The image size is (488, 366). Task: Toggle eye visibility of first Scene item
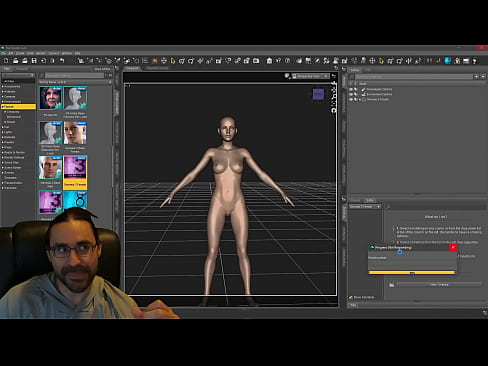point(351,89)
